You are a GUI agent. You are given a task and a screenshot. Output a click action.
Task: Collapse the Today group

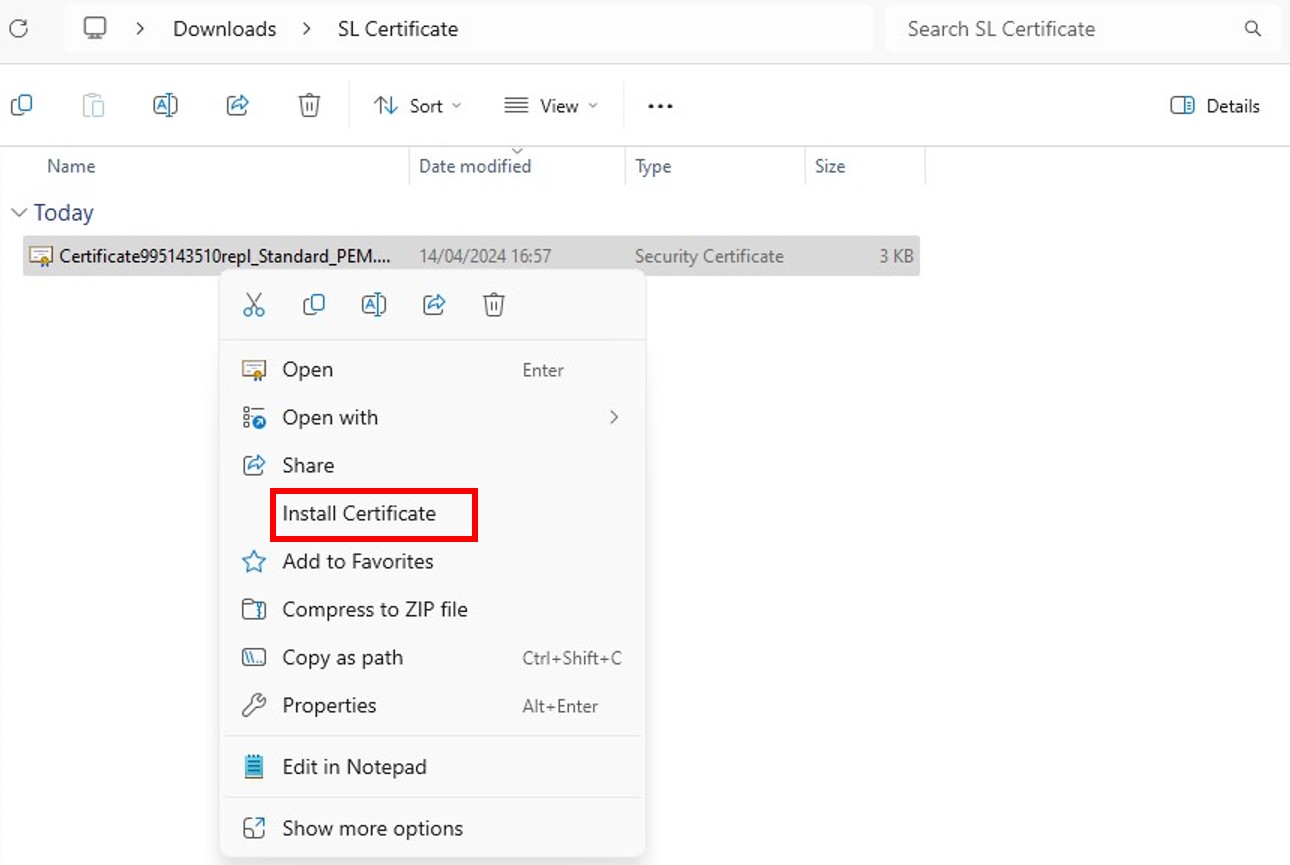[18, 212]
